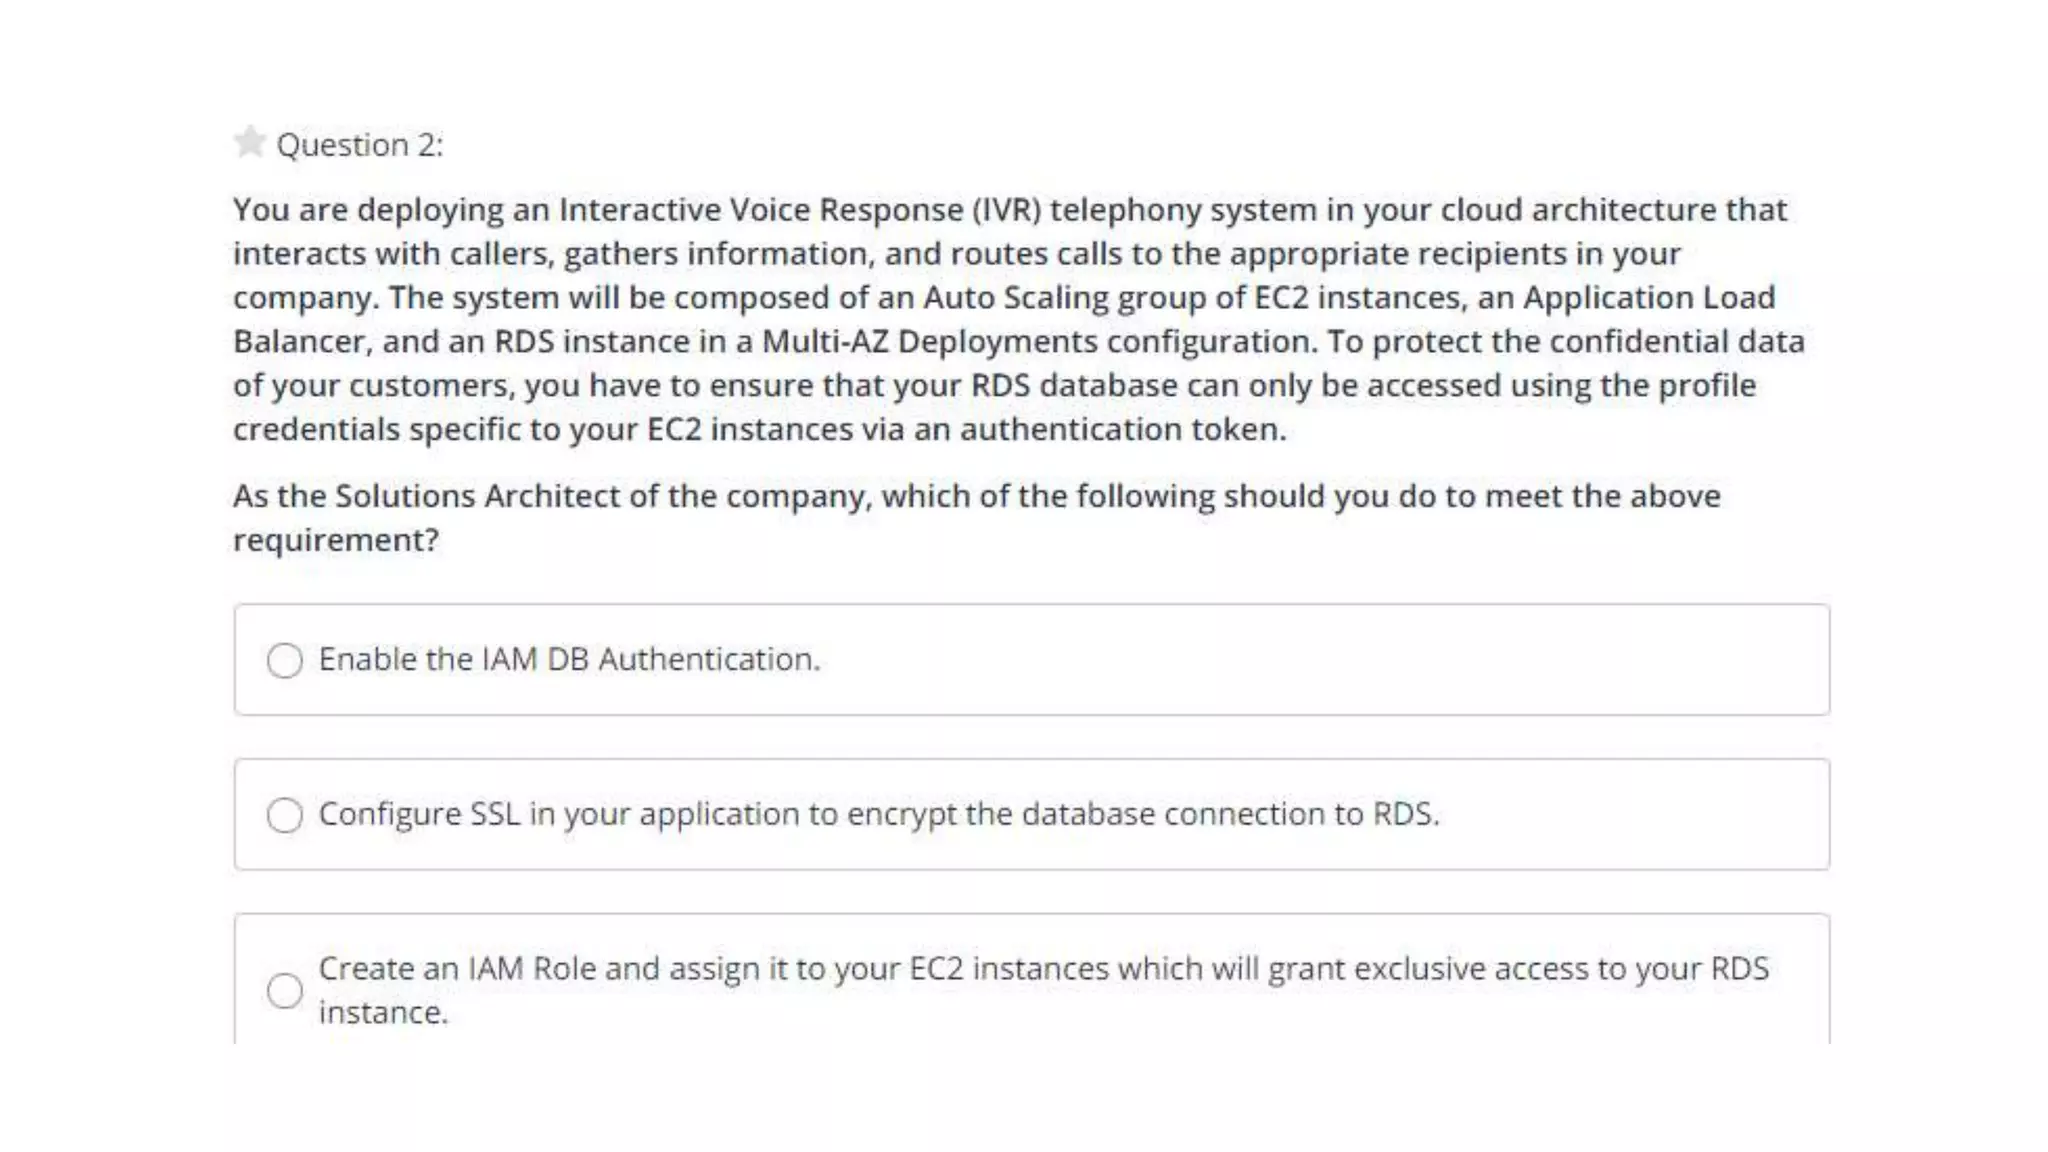Click the 'Create an IAM Role' answer text
The height and width of the screenshot is (1152, 2048).
[458, 969]
